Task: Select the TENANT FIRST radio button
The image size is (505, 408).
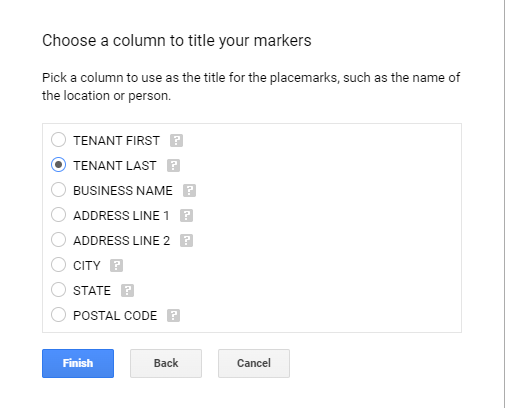Action: [x=58, y=140]
